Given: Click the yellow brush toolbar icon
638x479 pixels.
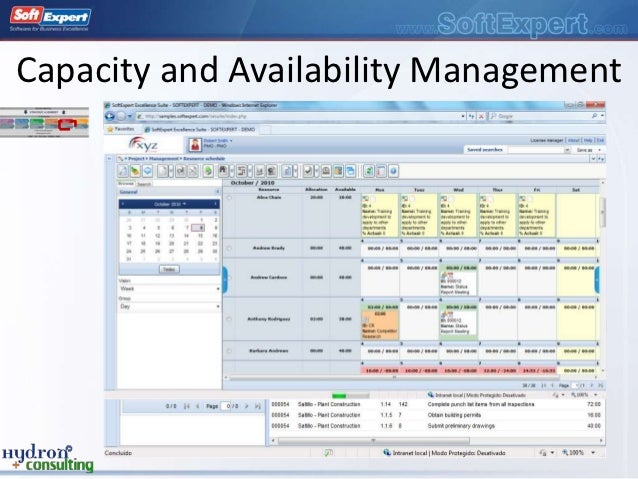Looking at the screenshot, I should click(135, 171).
